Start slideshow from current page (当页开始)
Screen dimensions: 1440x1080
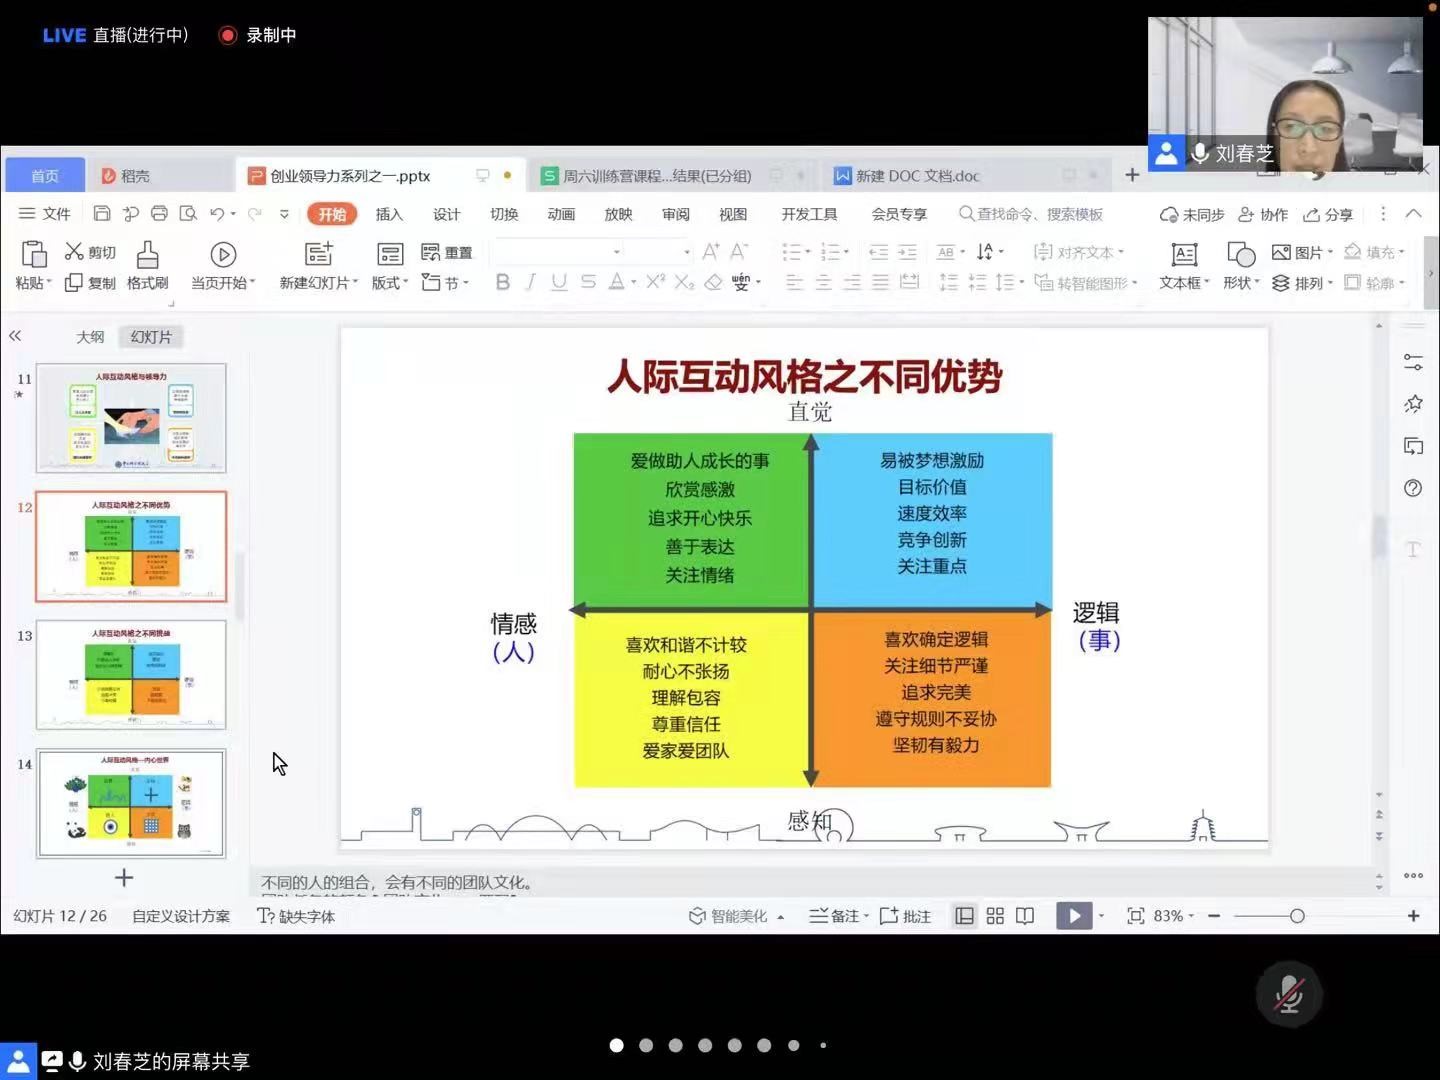click(x=223, y=254)
